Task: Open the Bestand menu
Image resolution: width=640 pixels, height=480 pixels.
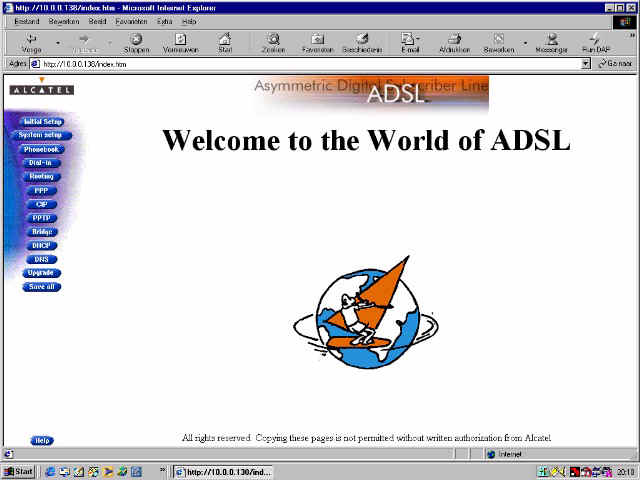Action: 27,21
